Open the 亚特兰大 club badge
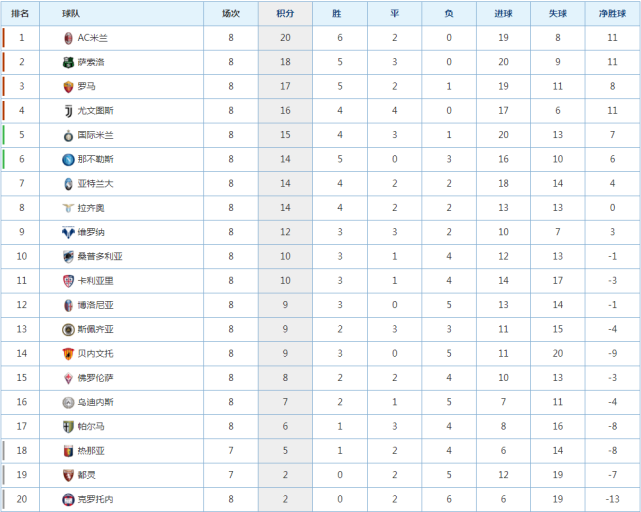Viewport: 641px width, 512px height. click(68, 183)
